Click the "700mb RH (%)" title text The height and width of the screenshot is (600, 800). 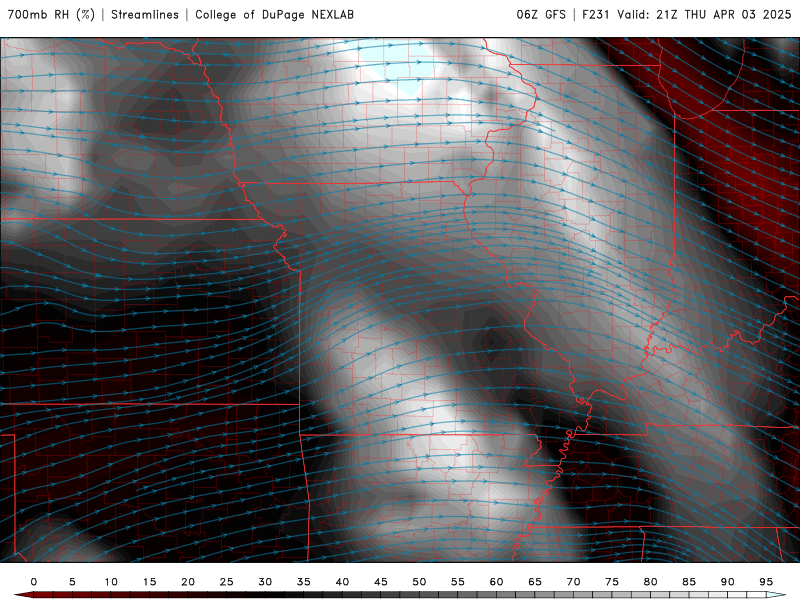[x=51, y=14]
